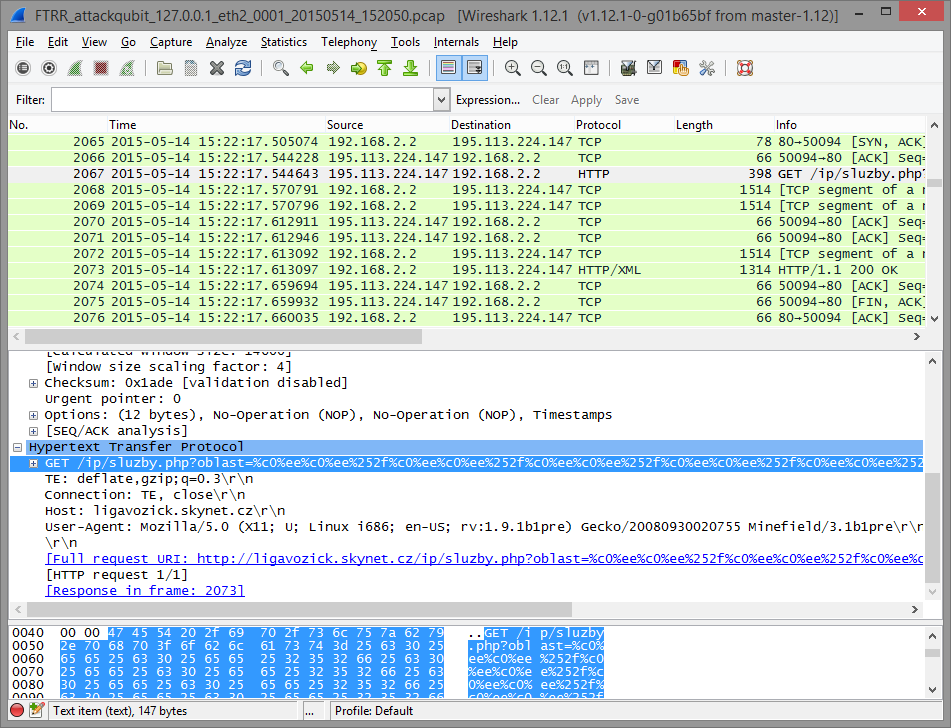Select packet 2073 HTTP/1.1 200 OK
Viewport: 951px width, 728px height.
[x=467, y=270]
